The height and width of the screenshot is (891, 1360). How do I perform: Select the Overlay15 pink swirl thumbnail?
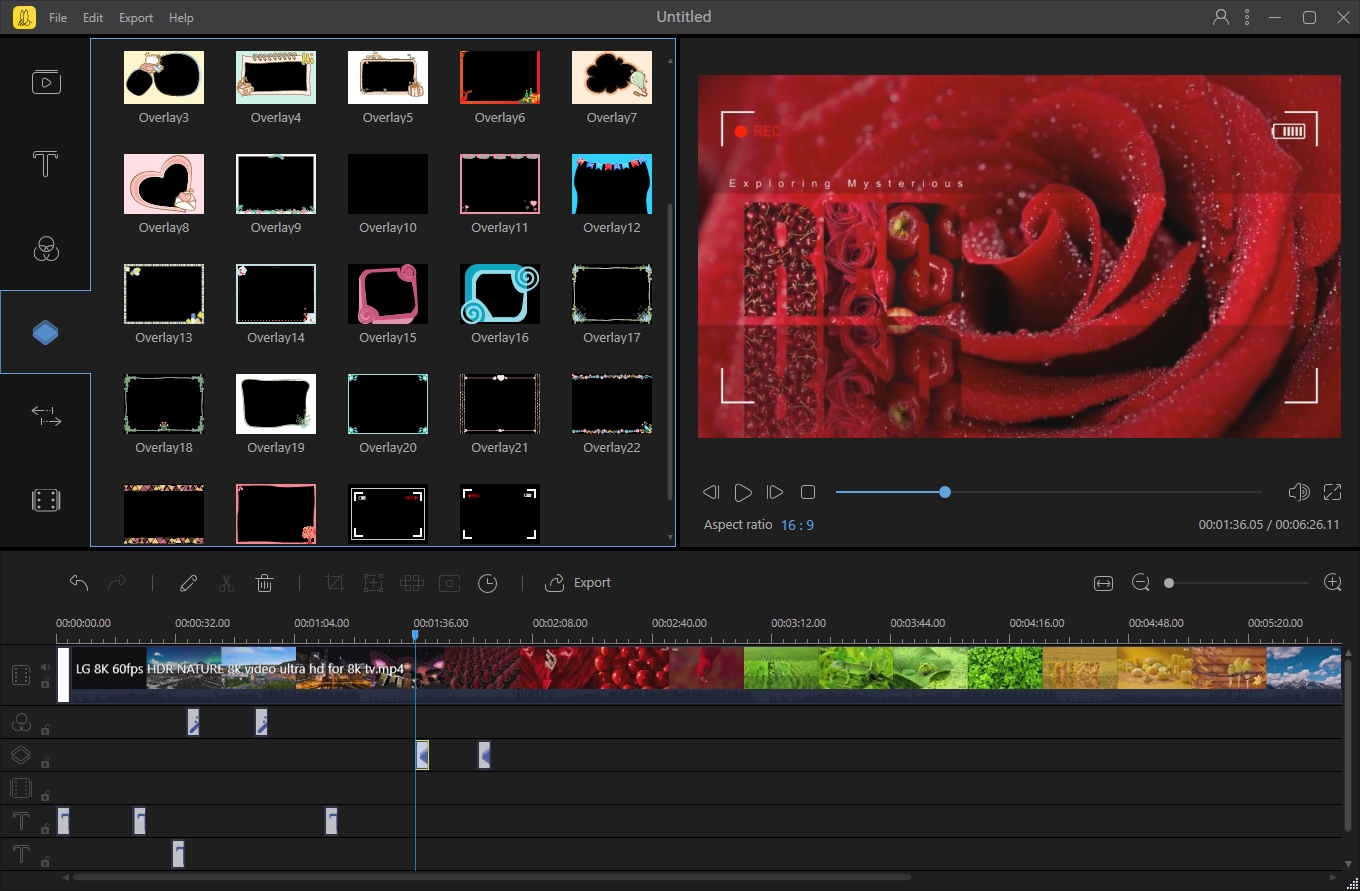[x=388, y=294]
